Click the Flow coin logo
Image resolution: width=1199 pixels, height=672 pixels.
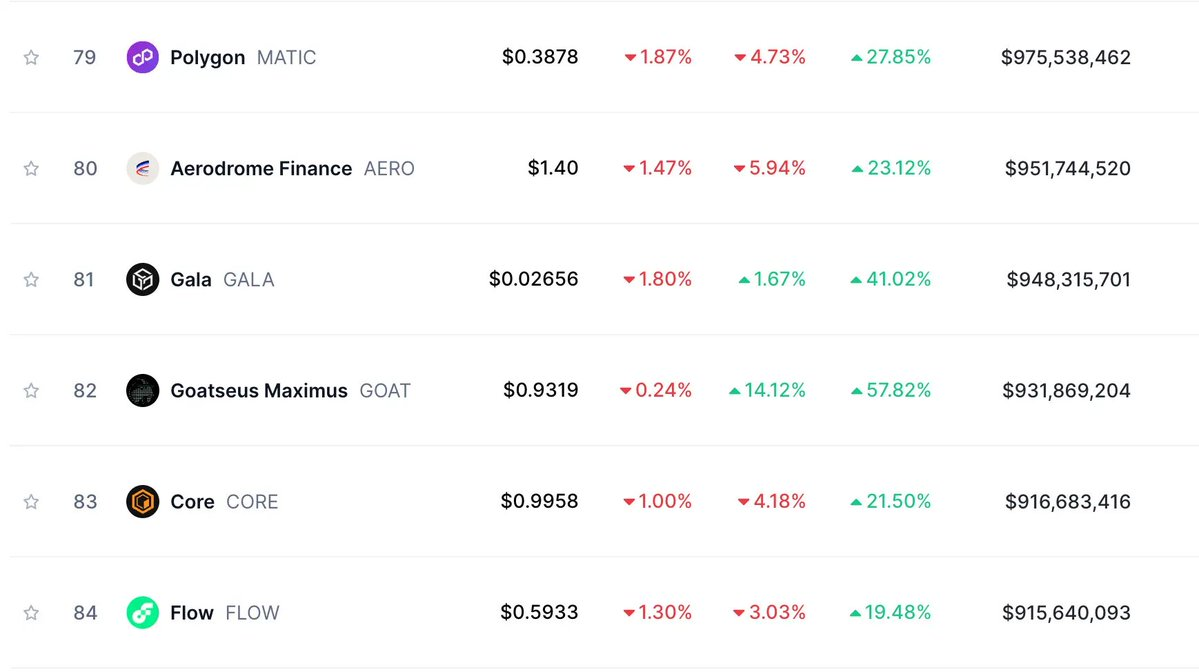pos(143,613)
